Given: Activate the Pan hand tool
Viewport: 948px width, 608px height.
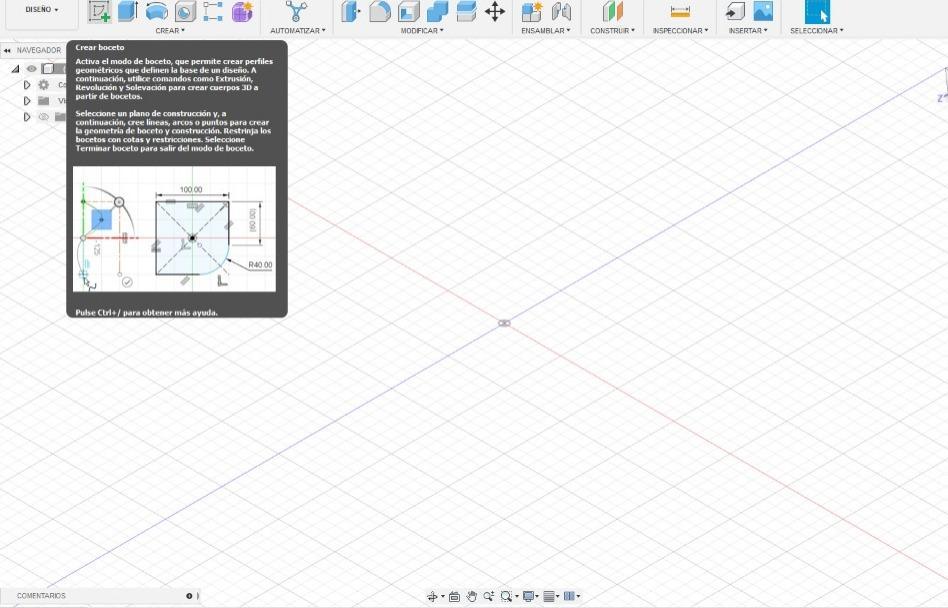Looking at the screenshot, I should (x=472, y=597).
